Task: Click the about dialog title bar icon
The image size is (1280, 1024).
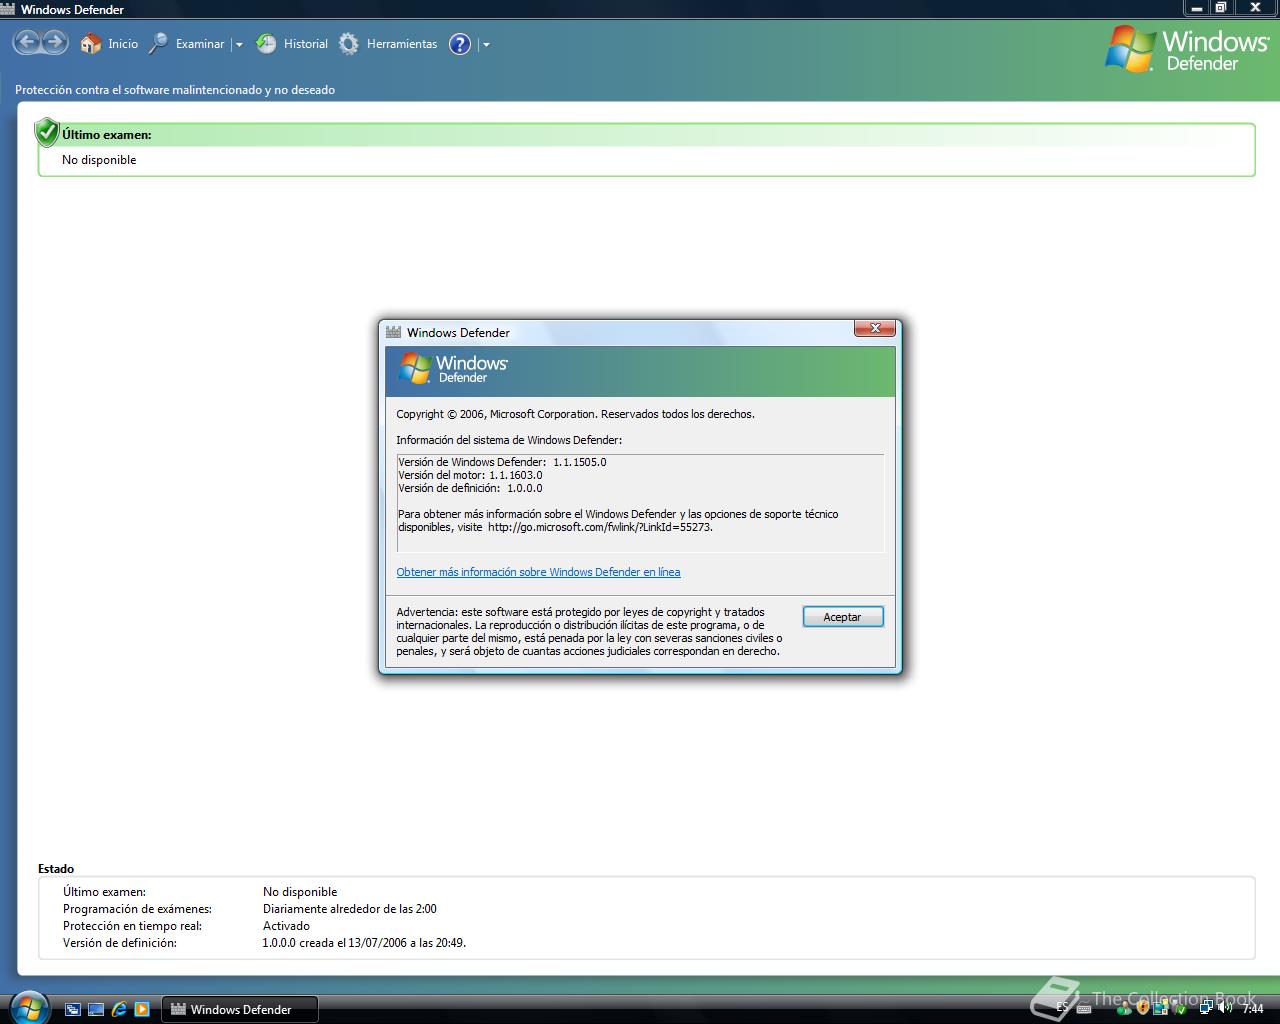Action: [x=393, y=332]
